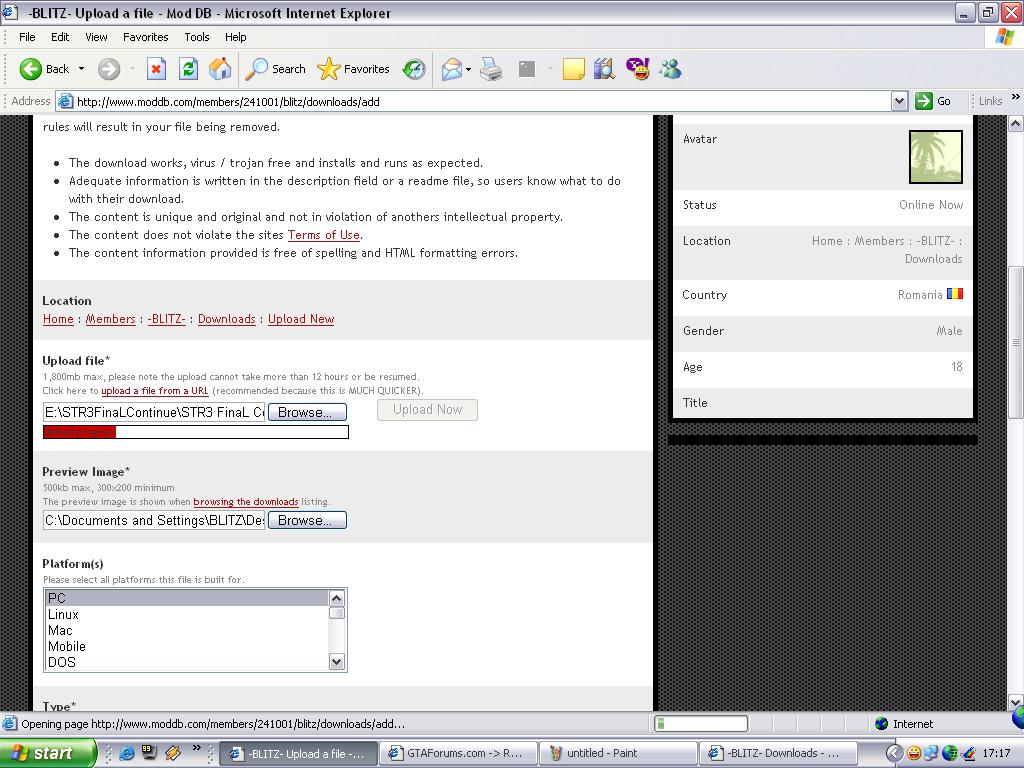This screenshot has height=768, width=1024.
Task: Open the Back button history dropdown
Action: [x=81, y=69]
